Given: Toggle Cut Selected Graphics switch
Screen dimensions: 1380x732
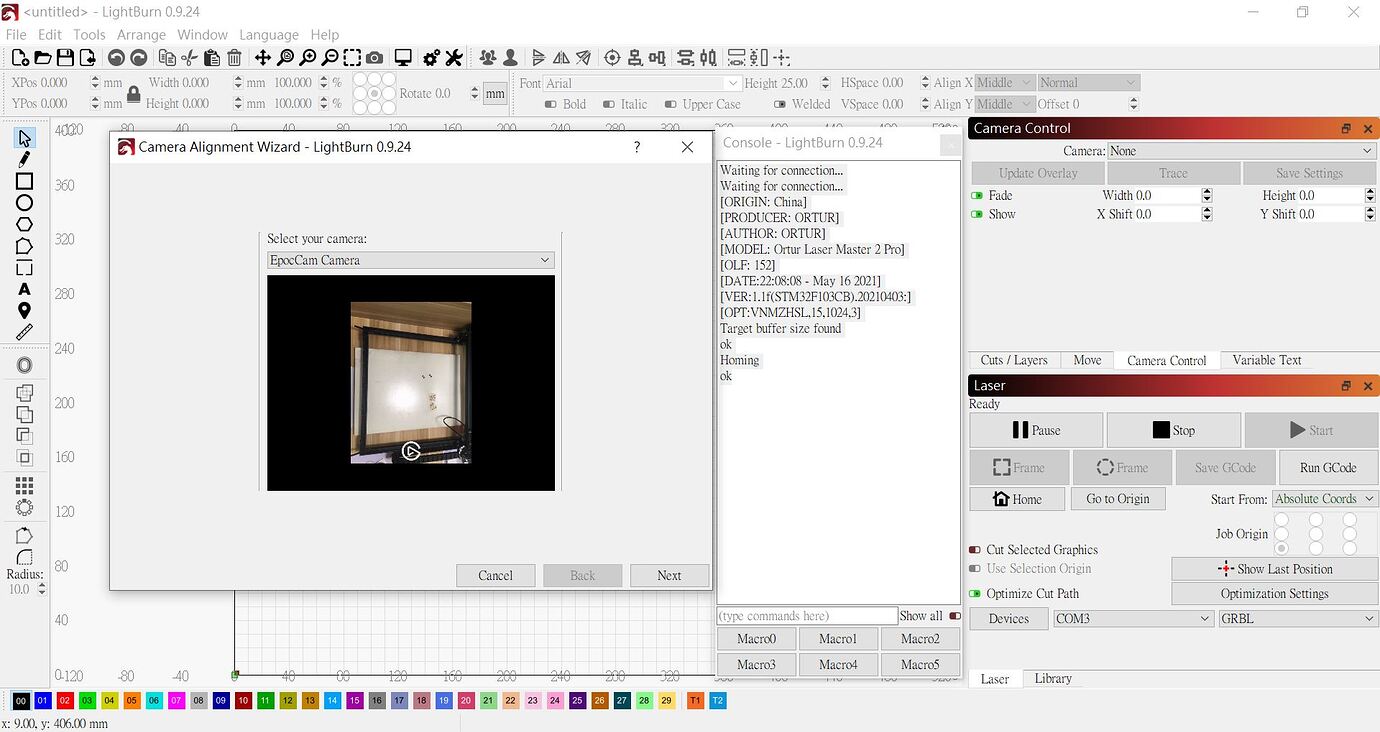Looking at the screenshot, I should [x=975, y=550].
